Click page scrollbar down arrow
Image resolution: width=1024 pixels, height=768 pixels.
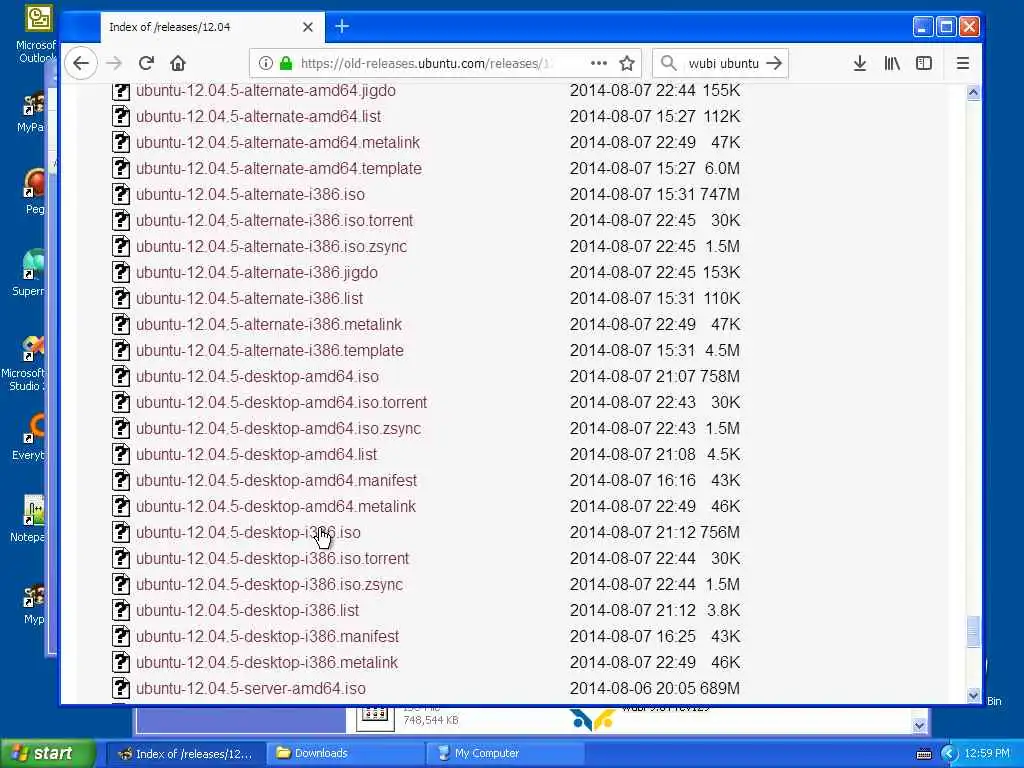973,696
